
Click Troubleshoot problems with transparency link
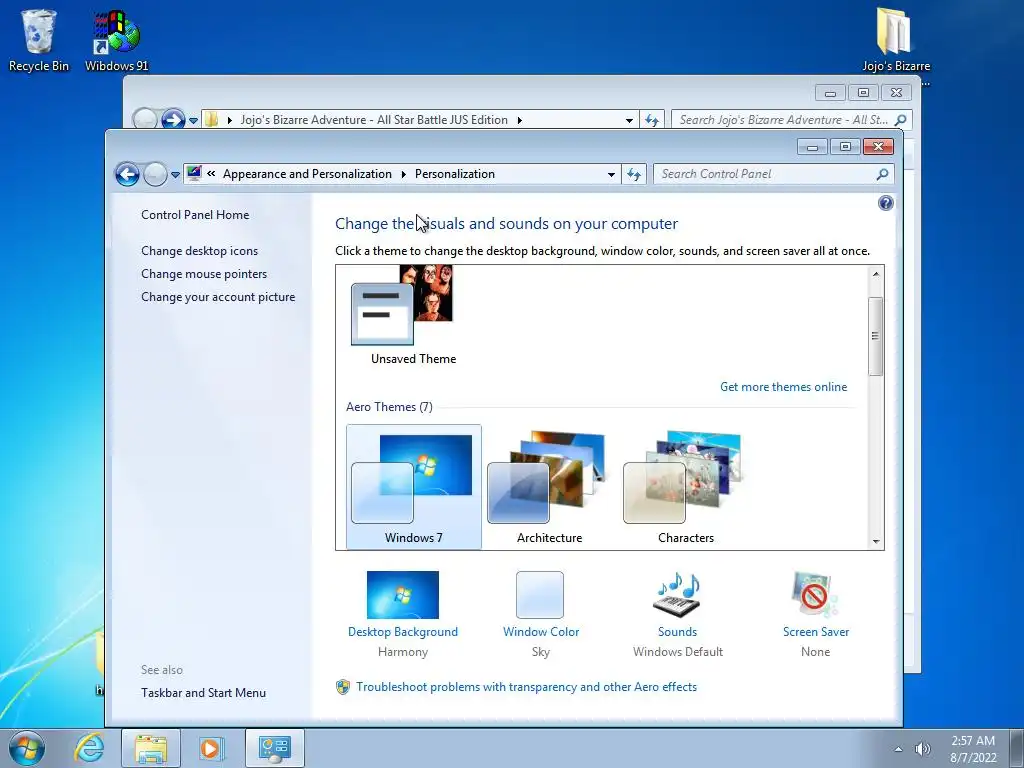pos(526,687)
